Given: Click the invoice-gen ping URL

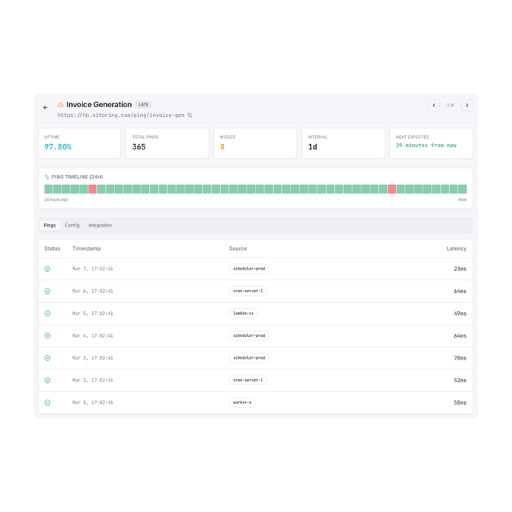Looking at the screenshot, I should (121, 115).
